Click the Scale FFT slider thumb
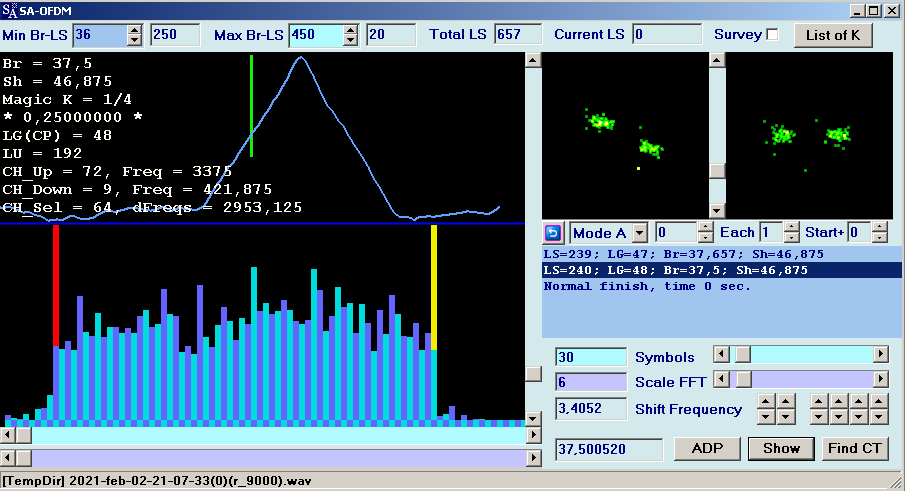 click(x=743, y=379)
